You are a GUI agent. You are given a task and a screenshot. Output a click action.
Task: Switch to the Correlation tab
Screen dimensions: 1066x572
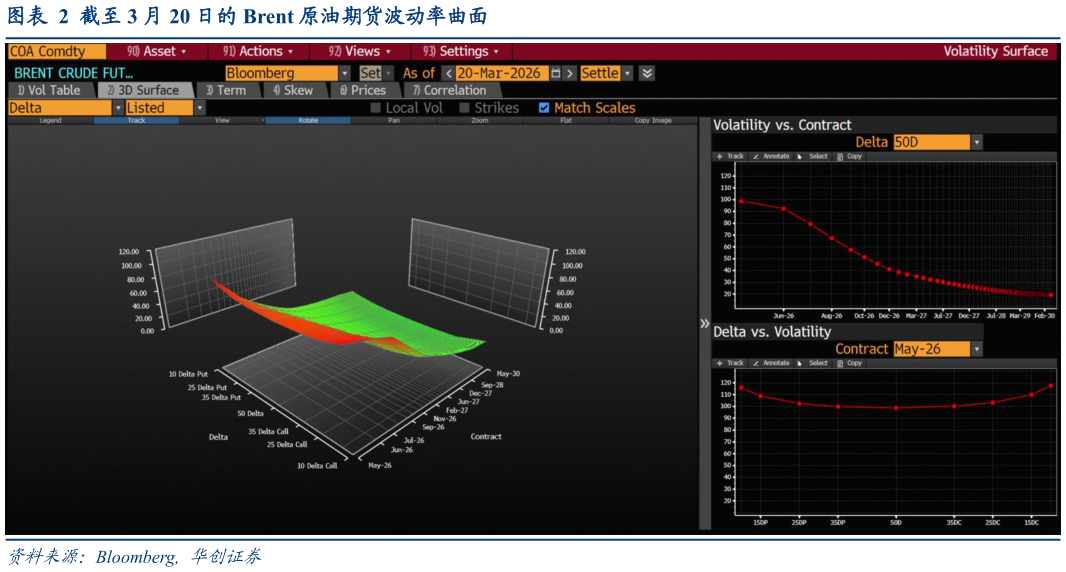[x=450, y=90]
